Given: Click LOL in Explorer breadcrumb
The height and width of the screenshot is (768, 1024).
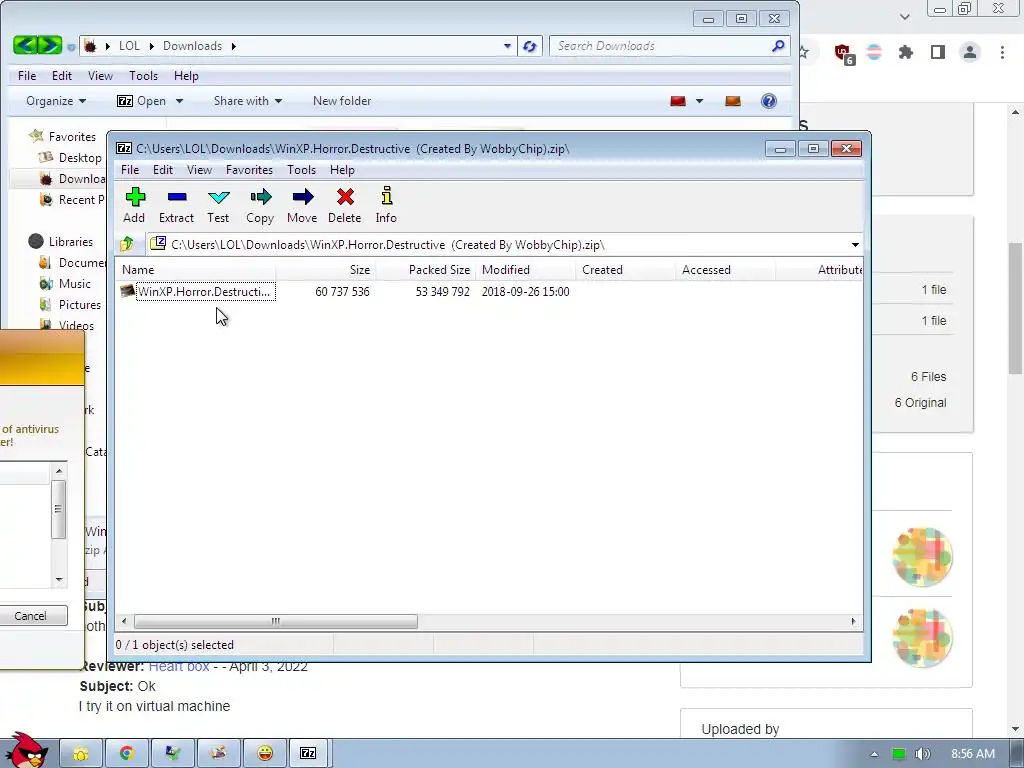Looking at the screenshot, I should click(129, 46).
